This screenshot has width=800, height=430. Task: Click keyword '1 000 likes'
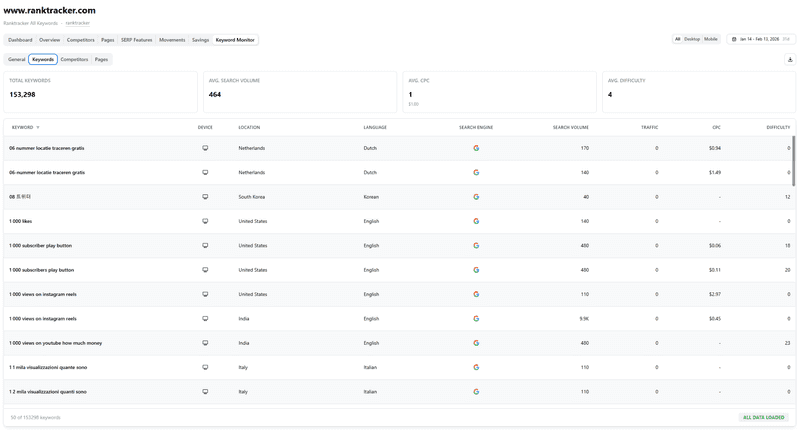click(20, 221)
